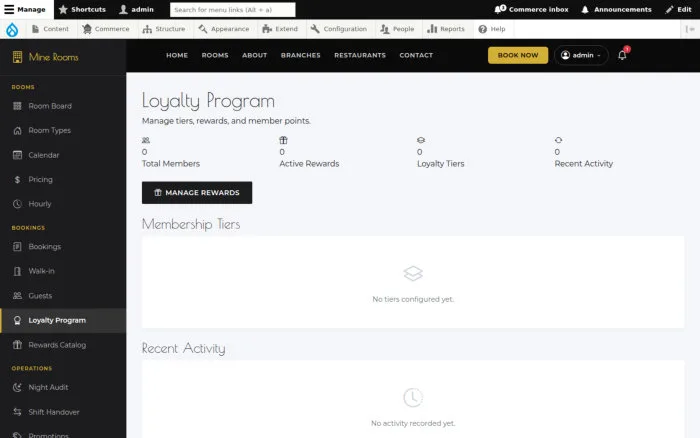Click the Recent Activity refresh icon
700x438 pixels.
558,140
